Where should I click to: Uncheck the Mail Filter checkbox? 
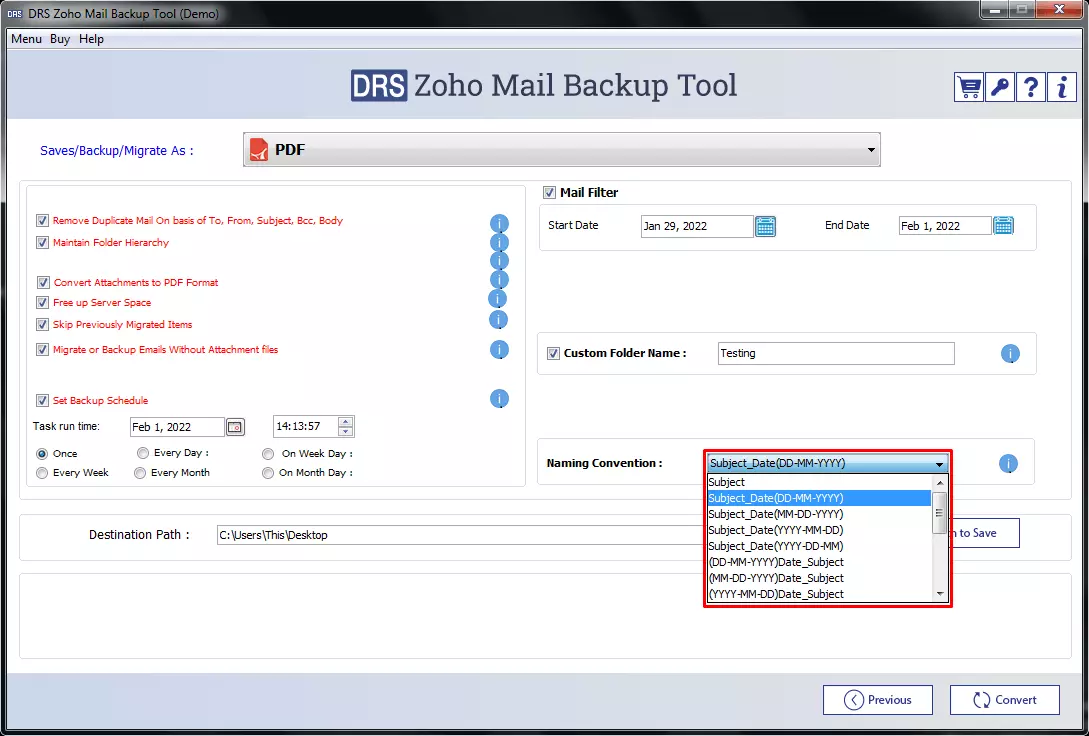[x=549, y=192]
